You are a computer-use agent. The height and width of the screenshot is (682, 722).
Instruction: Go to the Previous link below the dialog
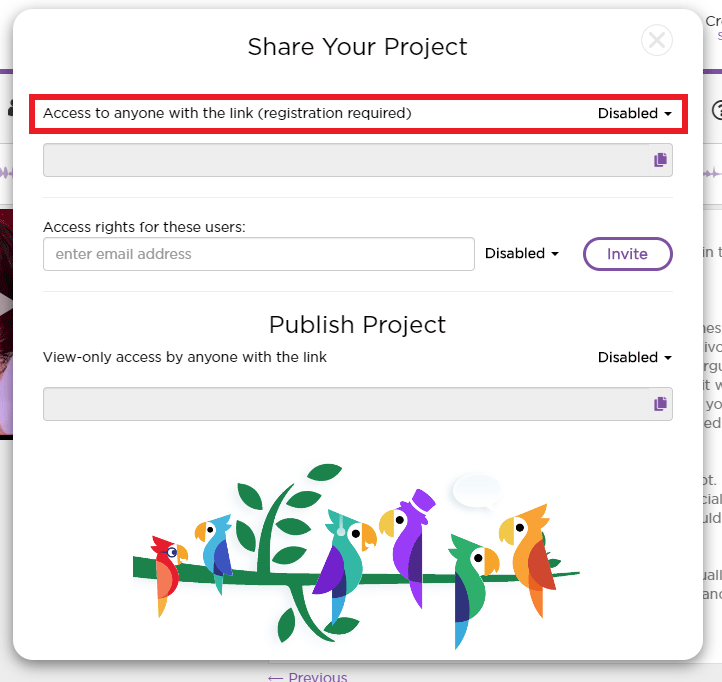(x=308, y=677)
